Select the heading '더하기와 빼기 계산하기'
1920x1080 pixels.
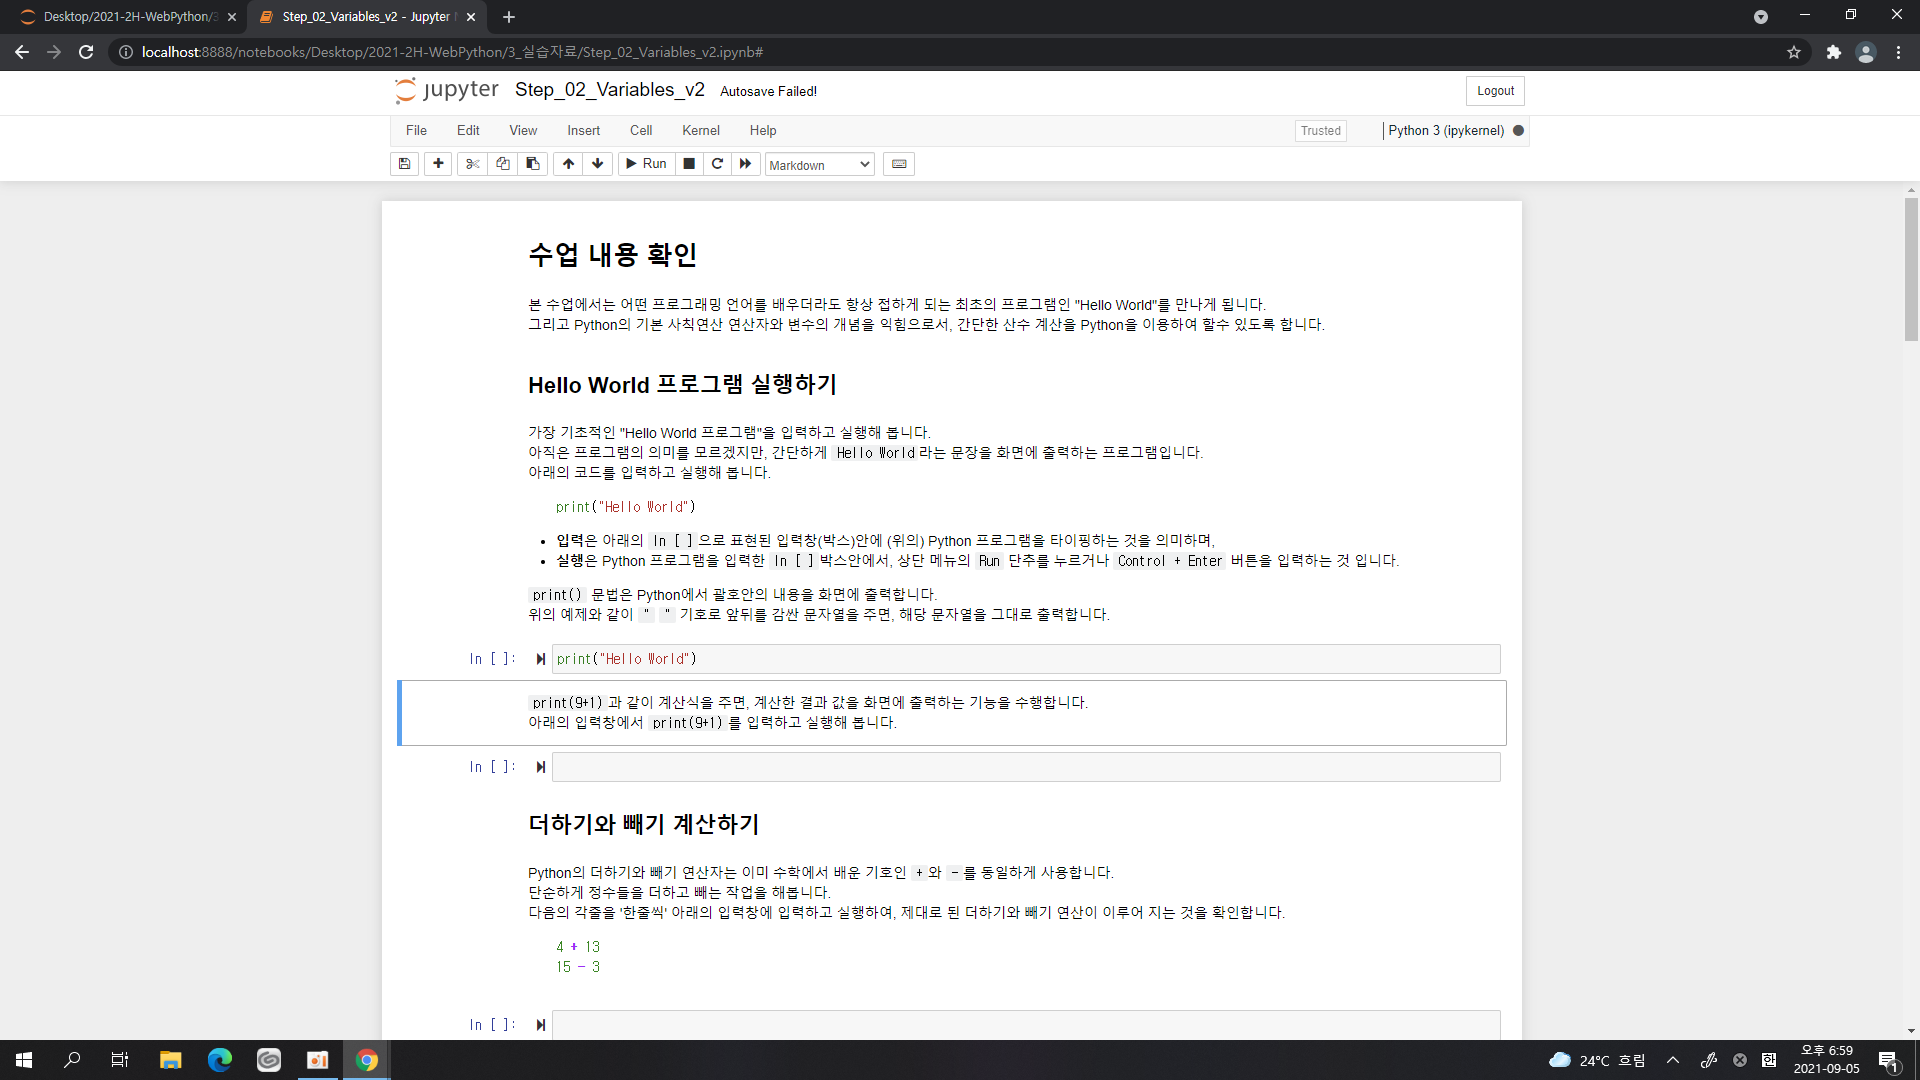644,824
